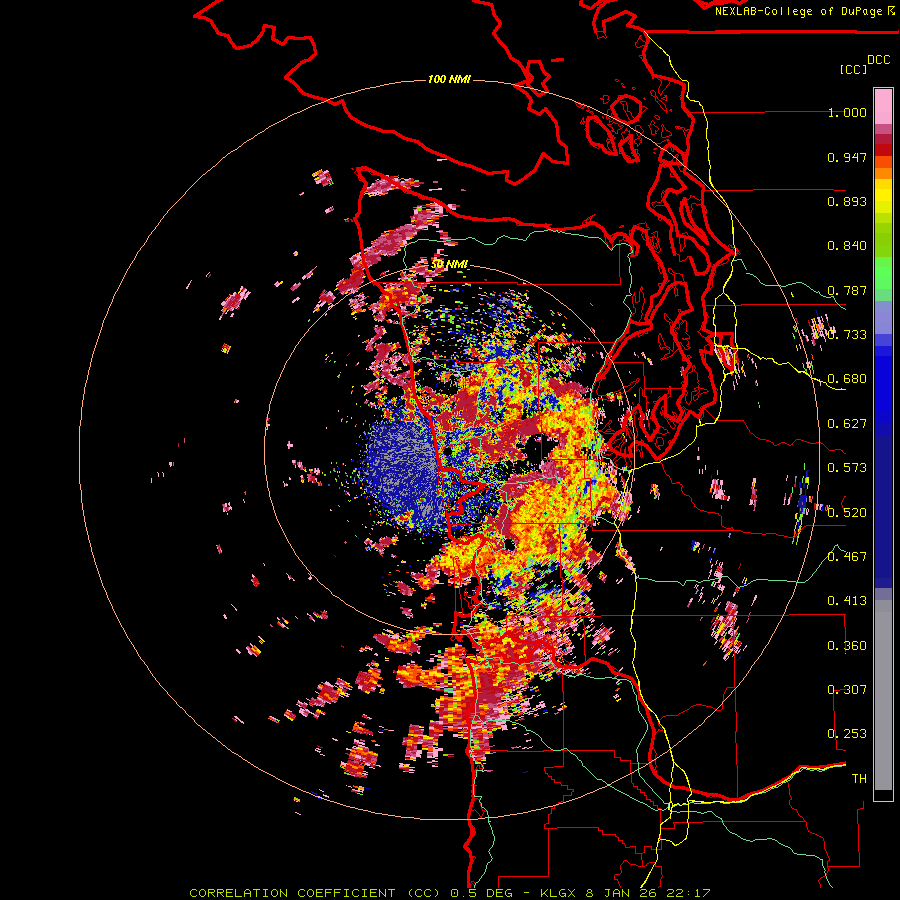900x900 pixels.
Task: Click the 0.840 scale value
Action: pyautogui.click(x=847, y=246)
